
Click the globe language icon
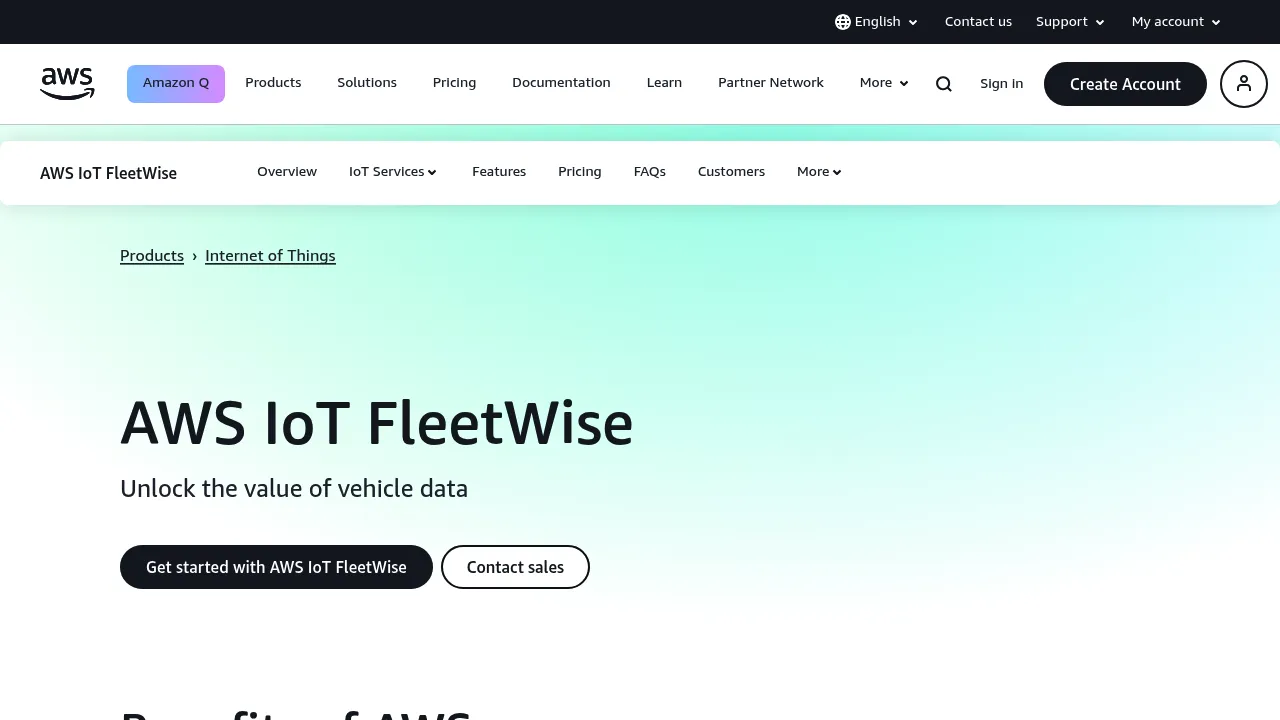click(843, 22)
